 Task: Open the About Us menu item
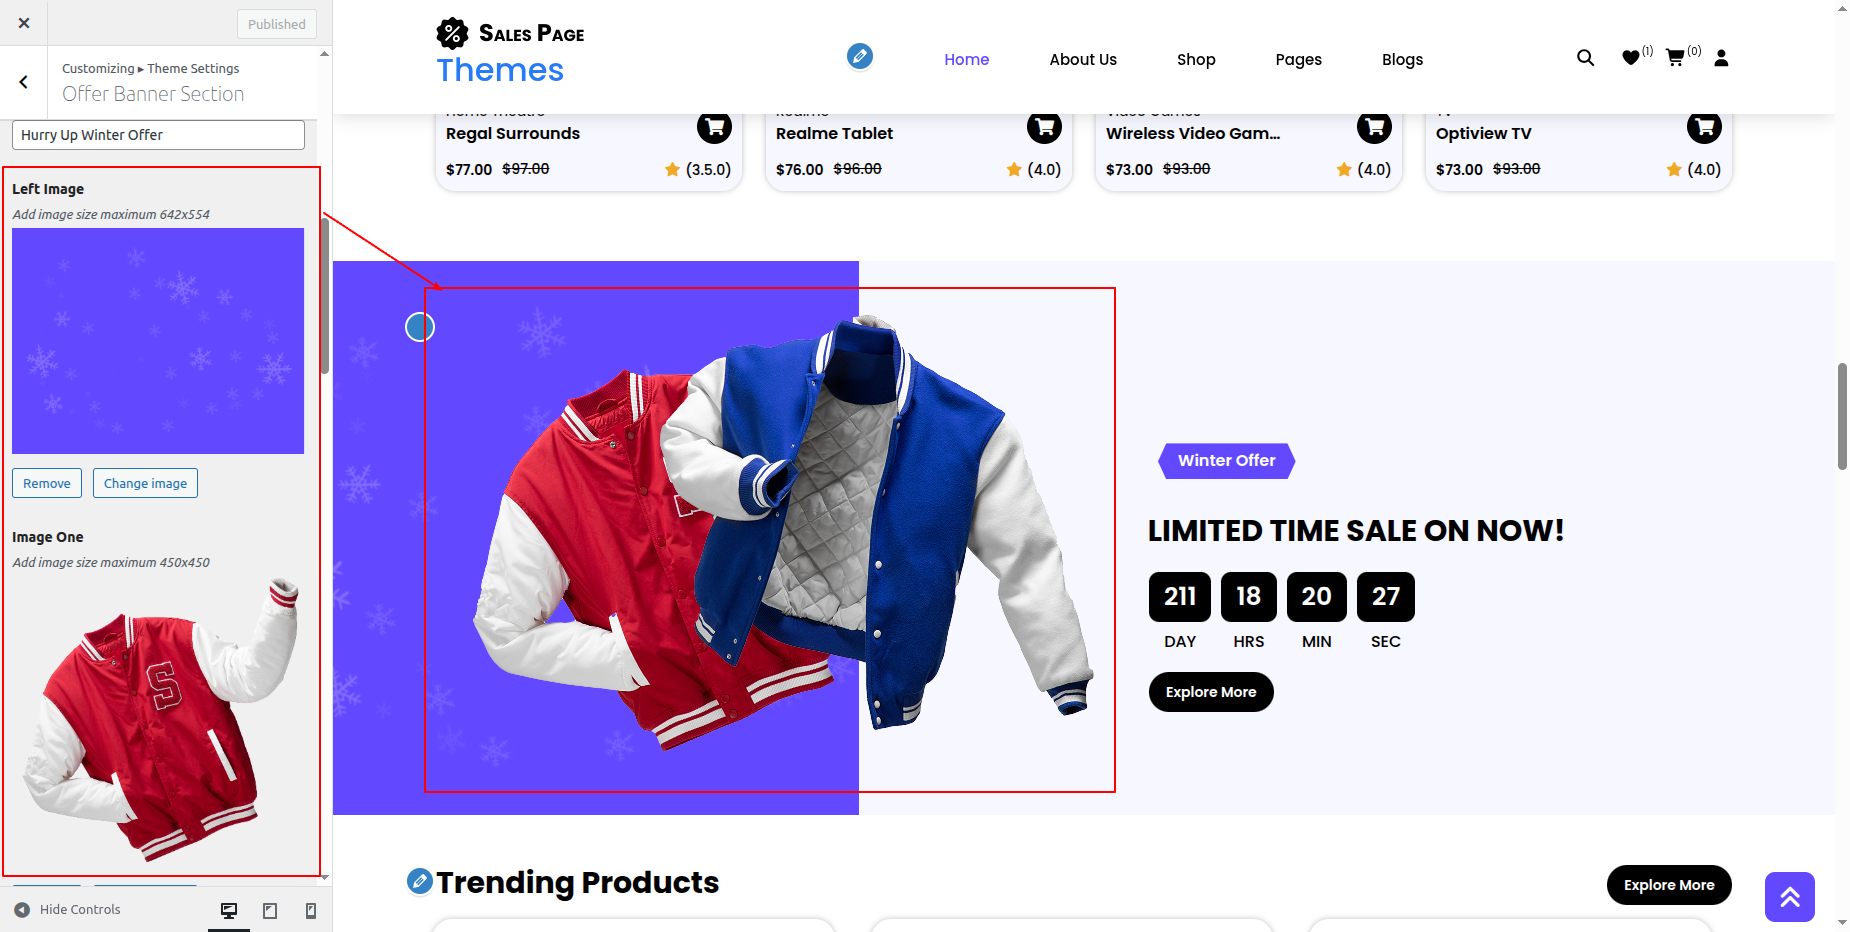1083,60
